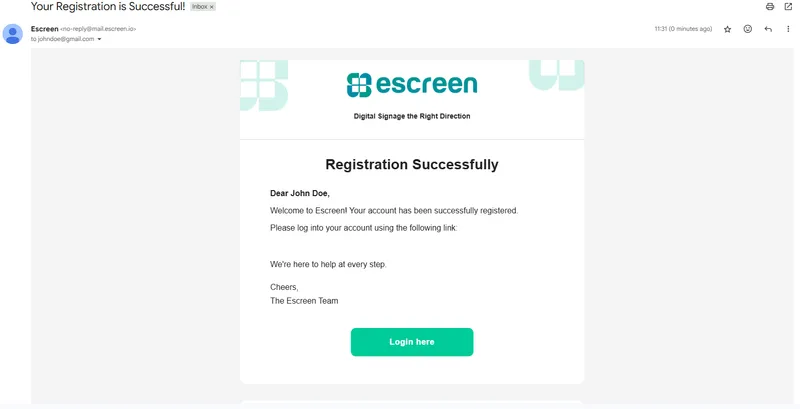Click the email subject title text
Screen dimensions: 800x409
click(108, 7)
